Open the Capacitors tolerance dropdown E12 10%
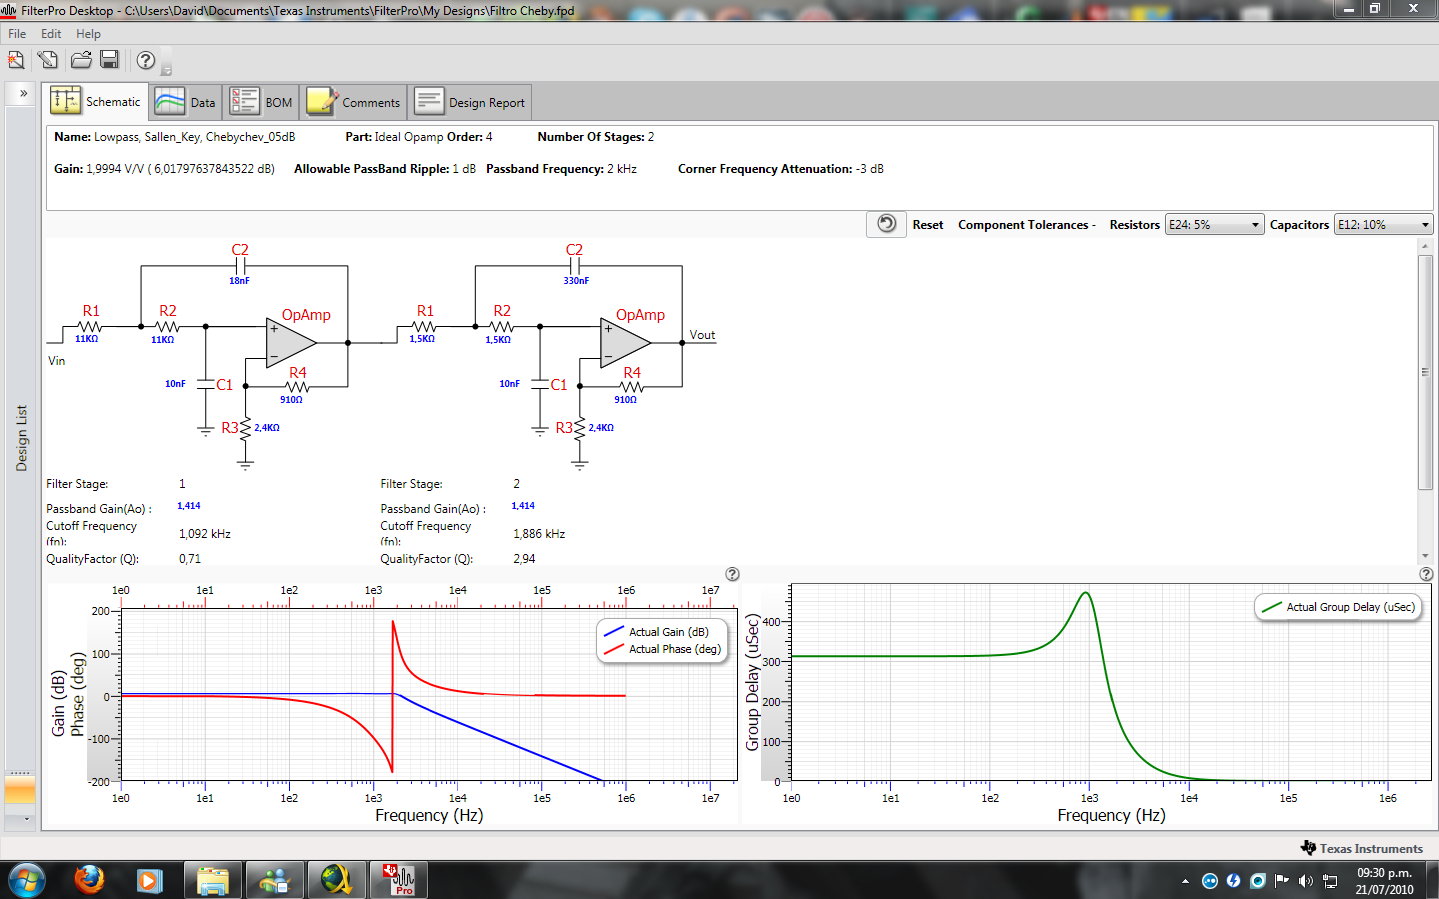Image resolution: width=1439 pixels, height=899 pixels. tap(1382, 224)
